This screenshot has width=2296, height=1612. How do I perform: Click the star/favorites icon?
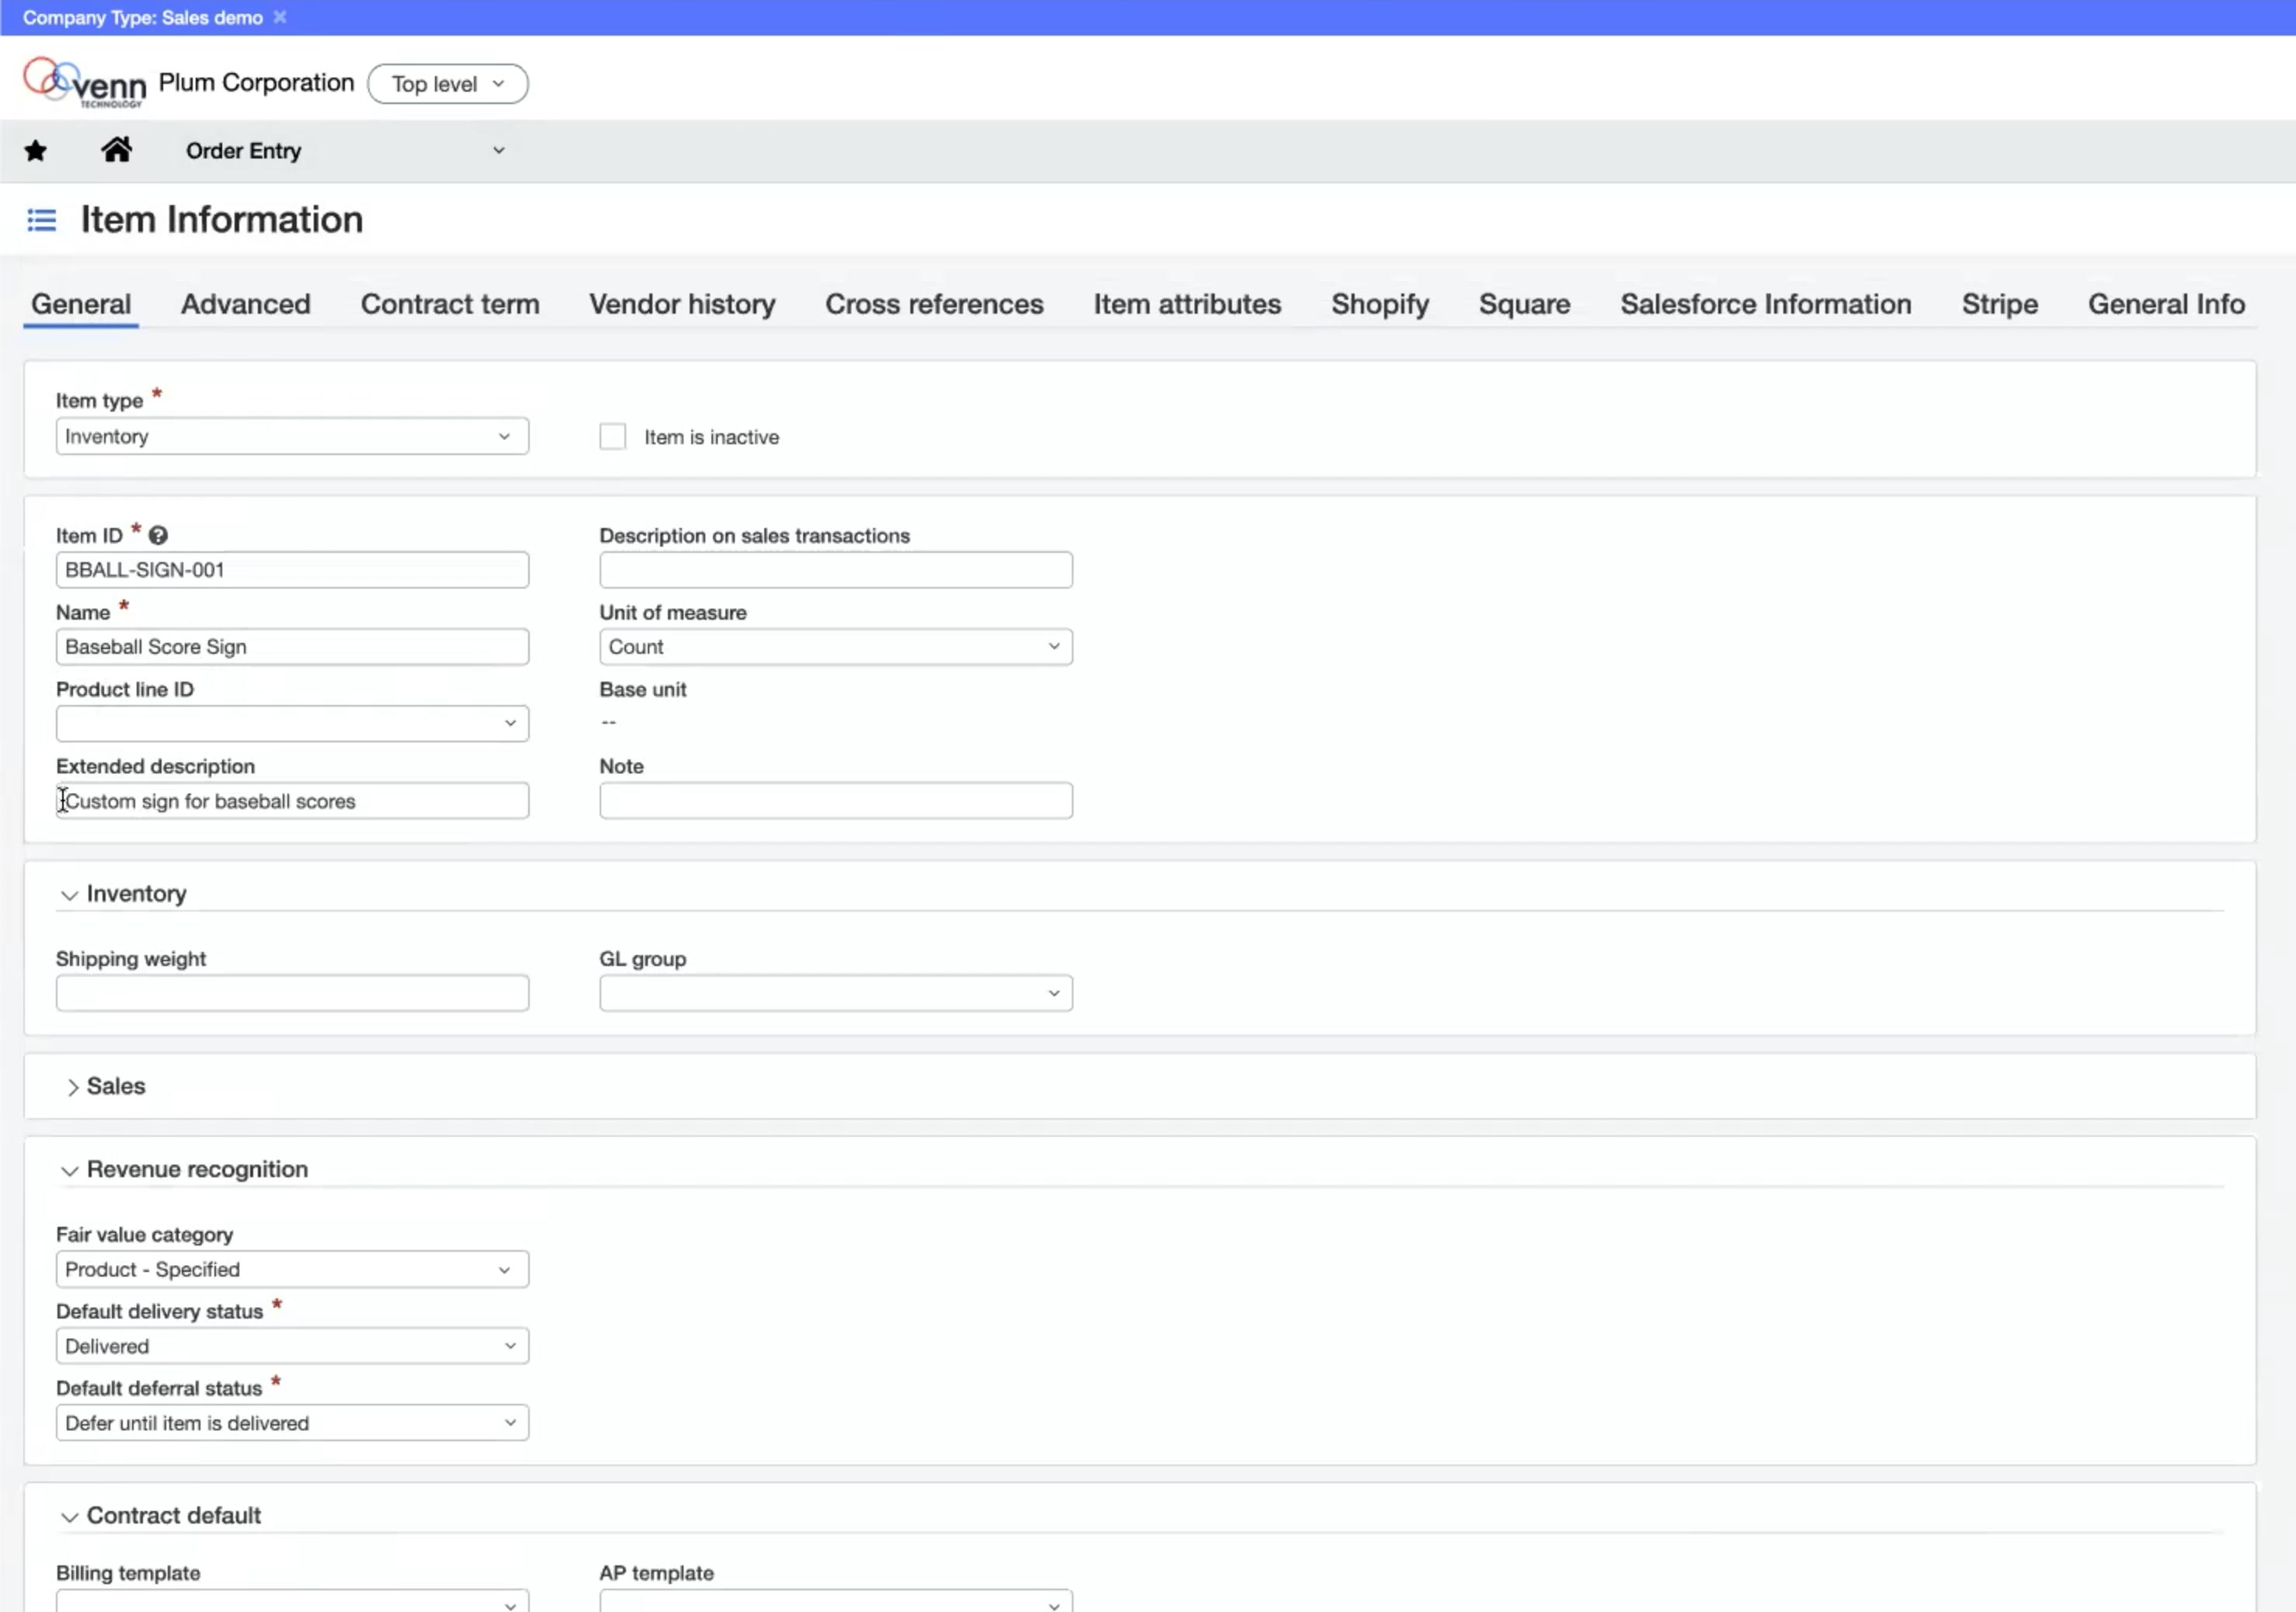(35, 150)
